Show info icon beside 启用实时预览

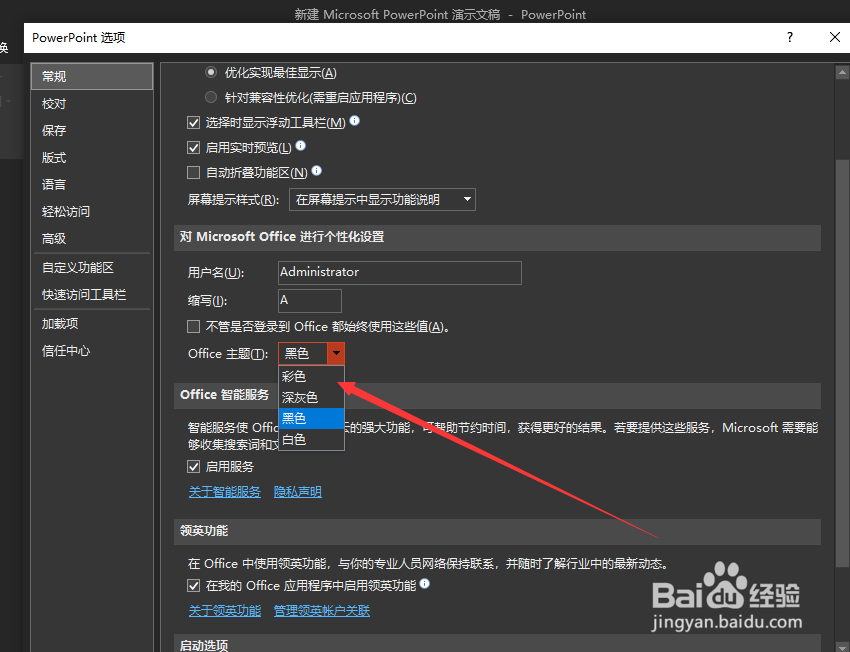[x=301, y=146]
